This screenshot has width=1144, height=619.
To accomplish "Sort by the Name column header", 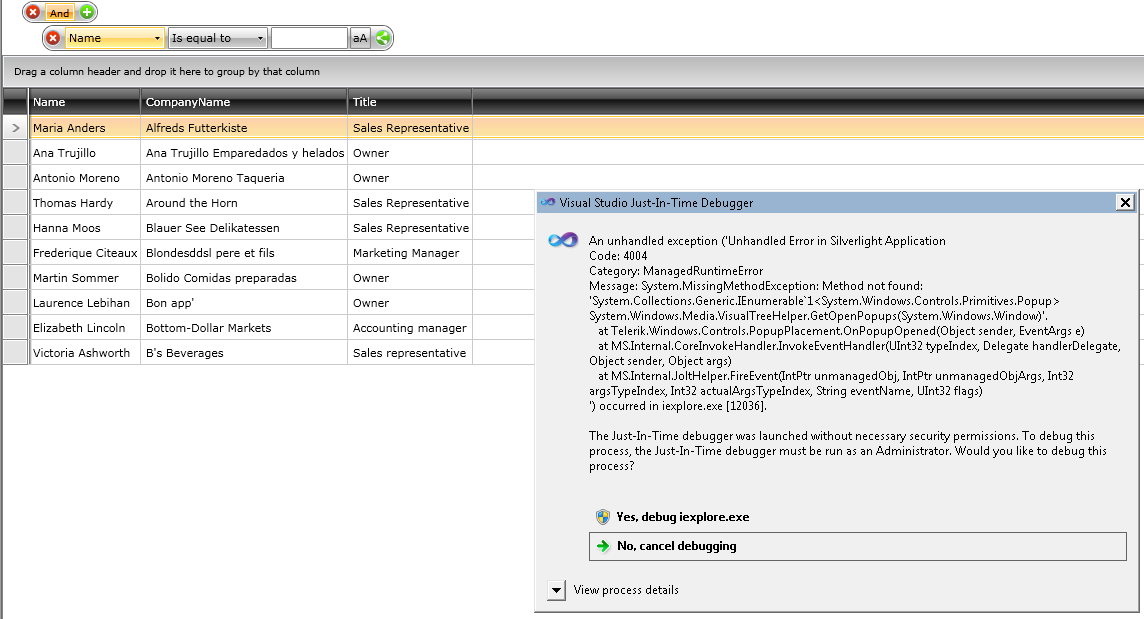I will click(x=85, y=102).
